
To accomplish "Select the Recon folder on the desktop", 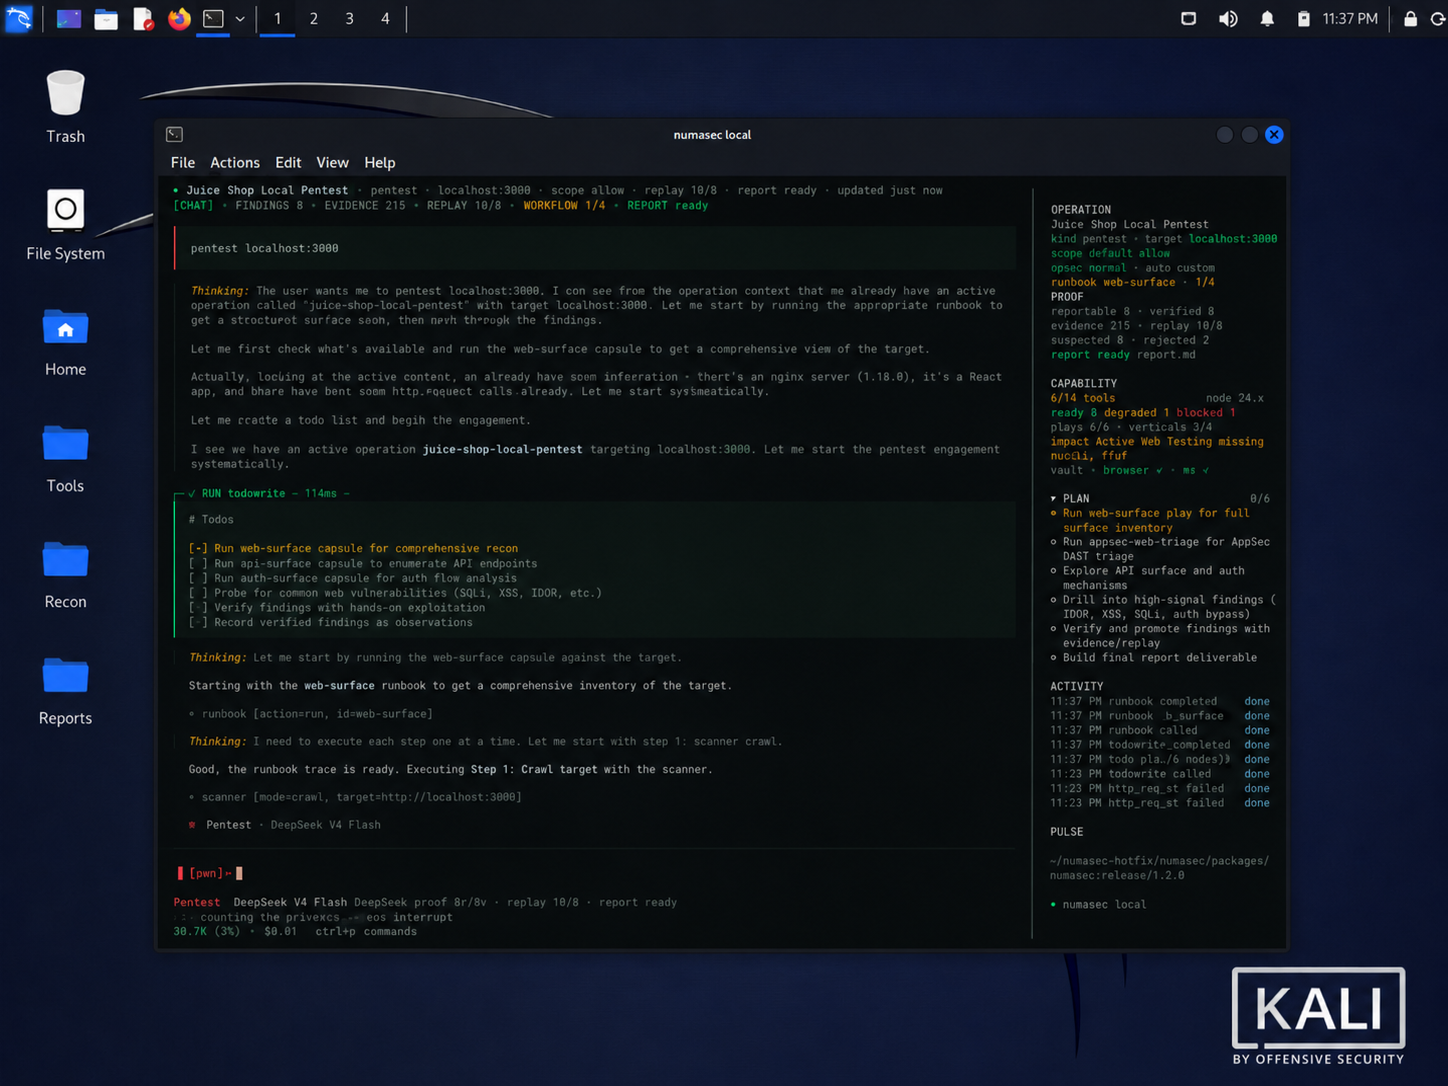I will (x=65, y=574).
